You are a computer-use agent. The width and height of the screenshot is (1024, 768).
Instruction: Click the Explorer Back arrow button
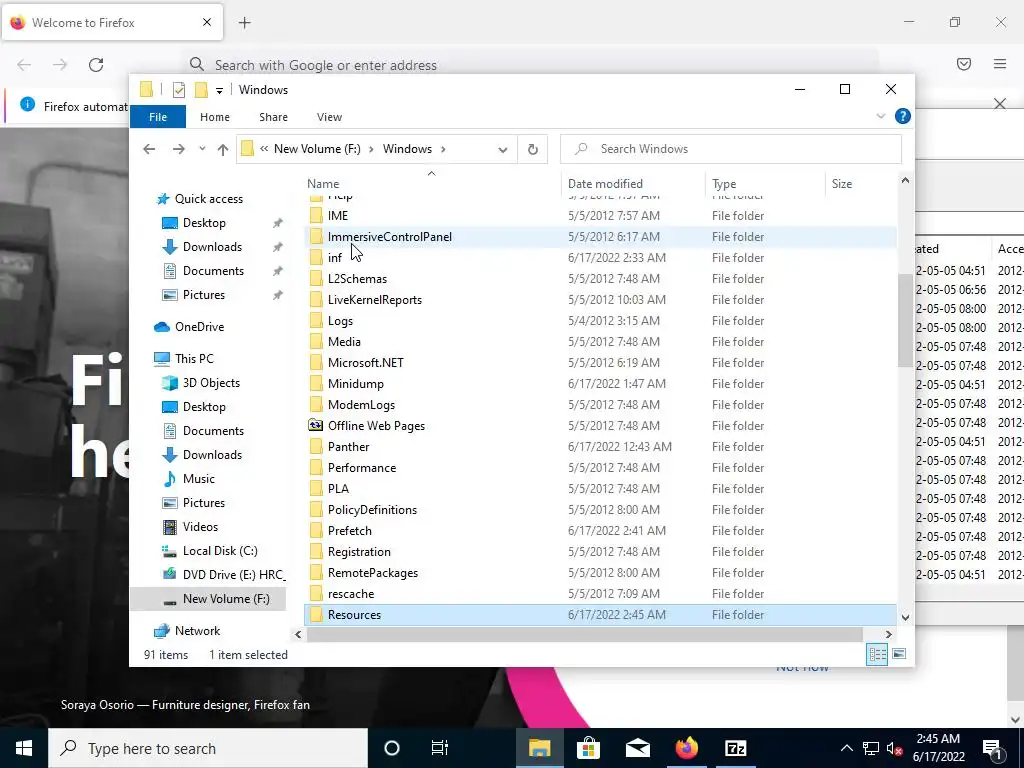click(149, 149)
